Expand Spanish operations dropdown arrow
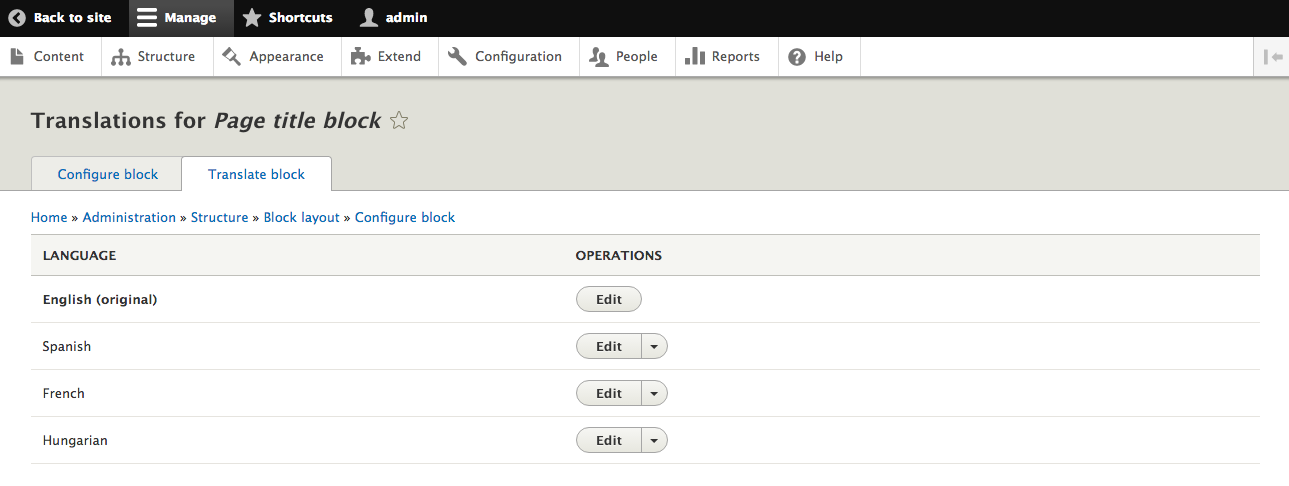This screenshot has height=486, width=1289. pos(654,346)
